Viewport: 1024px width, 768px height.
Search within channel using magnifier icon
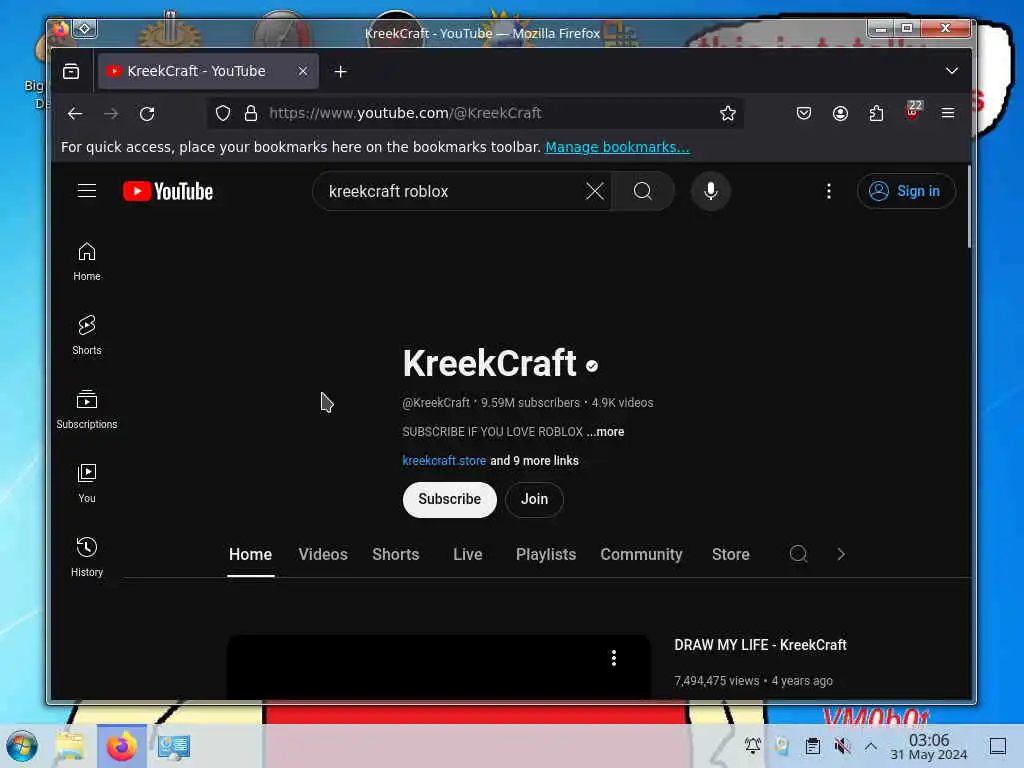tap(798, 554)
